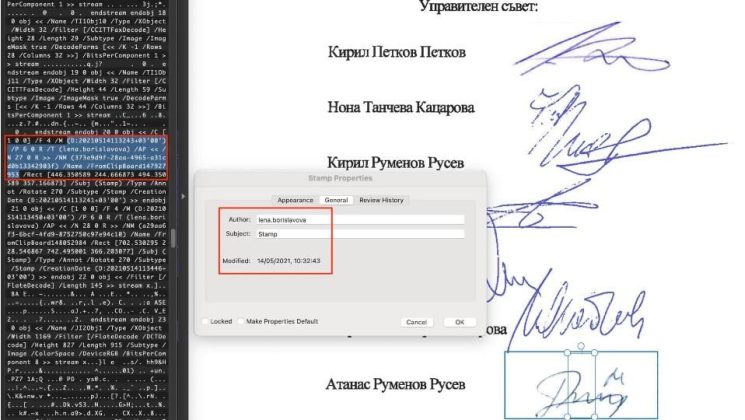This screenshot has height=420, width=745.
Task: Select the General tab
Action: 336,199
